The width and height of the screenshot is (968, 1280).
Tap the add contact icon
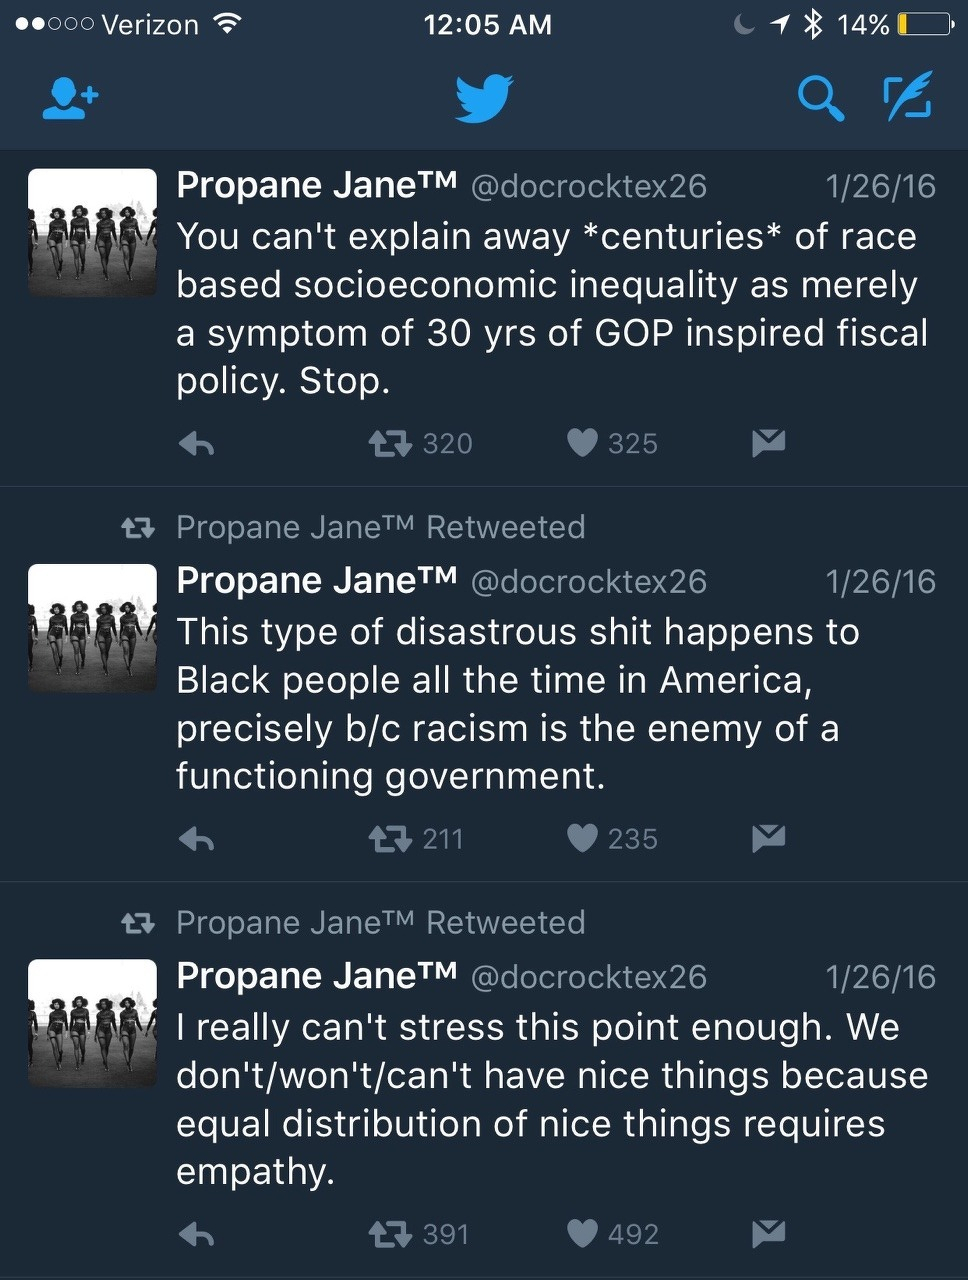click(70, 99)
